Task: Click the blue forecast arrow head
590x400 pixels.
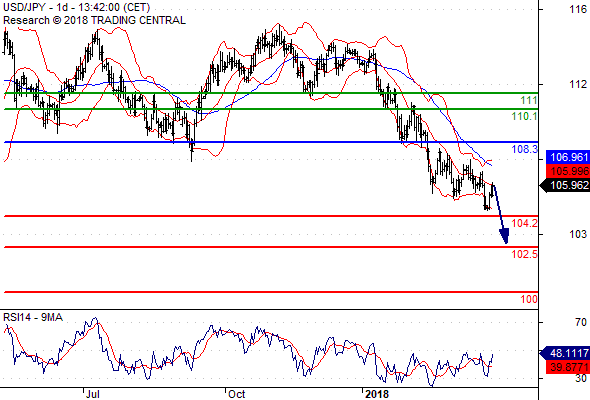Action: pos(504,236)
